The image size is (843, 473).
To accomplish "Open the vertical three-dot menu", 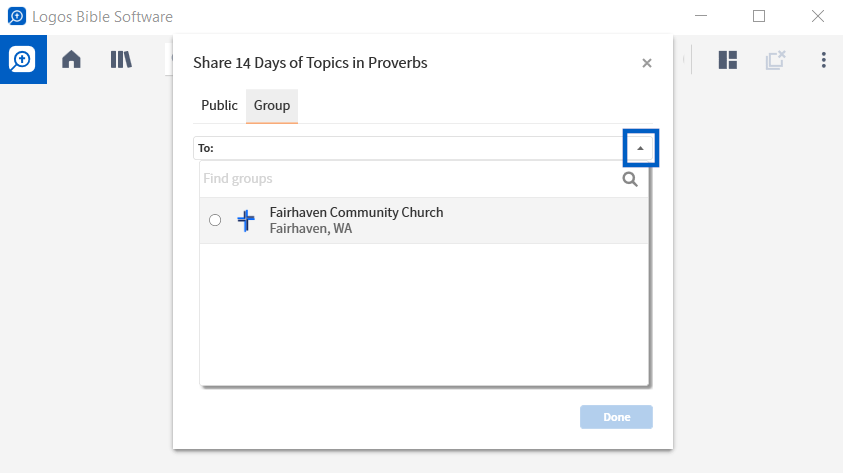I will pos(823,60).
